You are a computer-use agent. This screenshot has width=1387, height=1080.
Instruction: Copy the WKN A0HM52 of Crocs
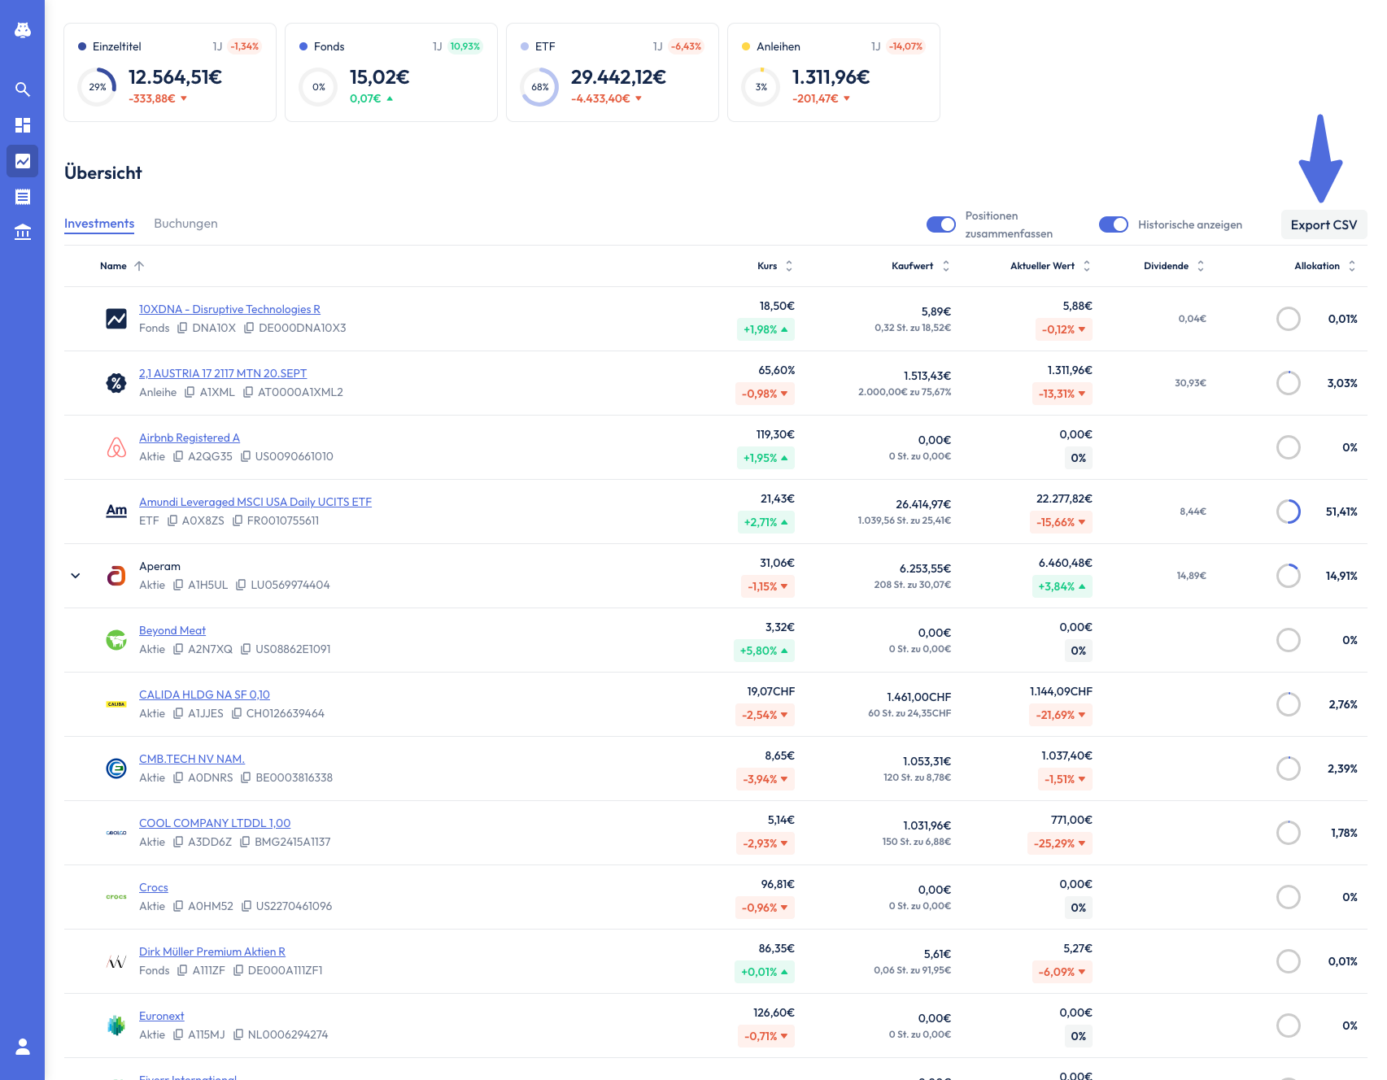tap(178, 906)
